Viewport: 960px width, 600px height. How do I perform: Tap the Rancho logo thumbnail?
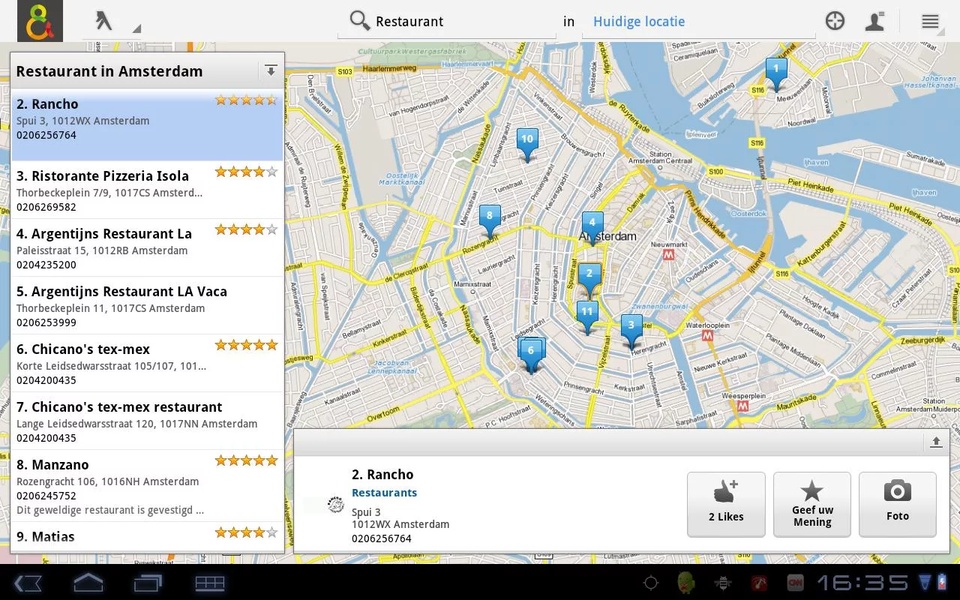(335, 504)
